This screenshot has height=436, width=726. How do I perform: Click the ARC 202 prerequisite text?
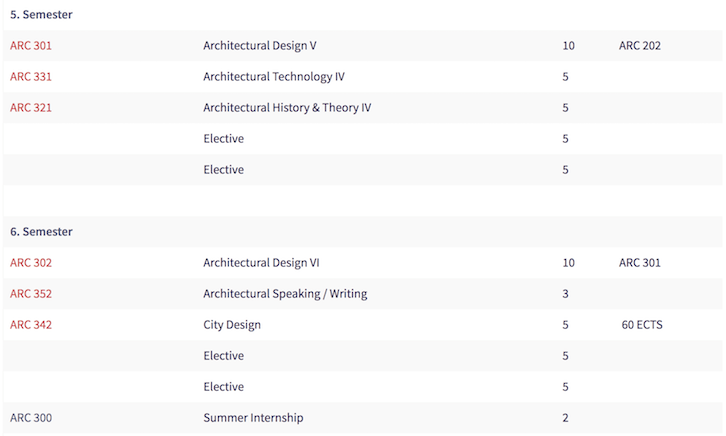click(640, 46)
